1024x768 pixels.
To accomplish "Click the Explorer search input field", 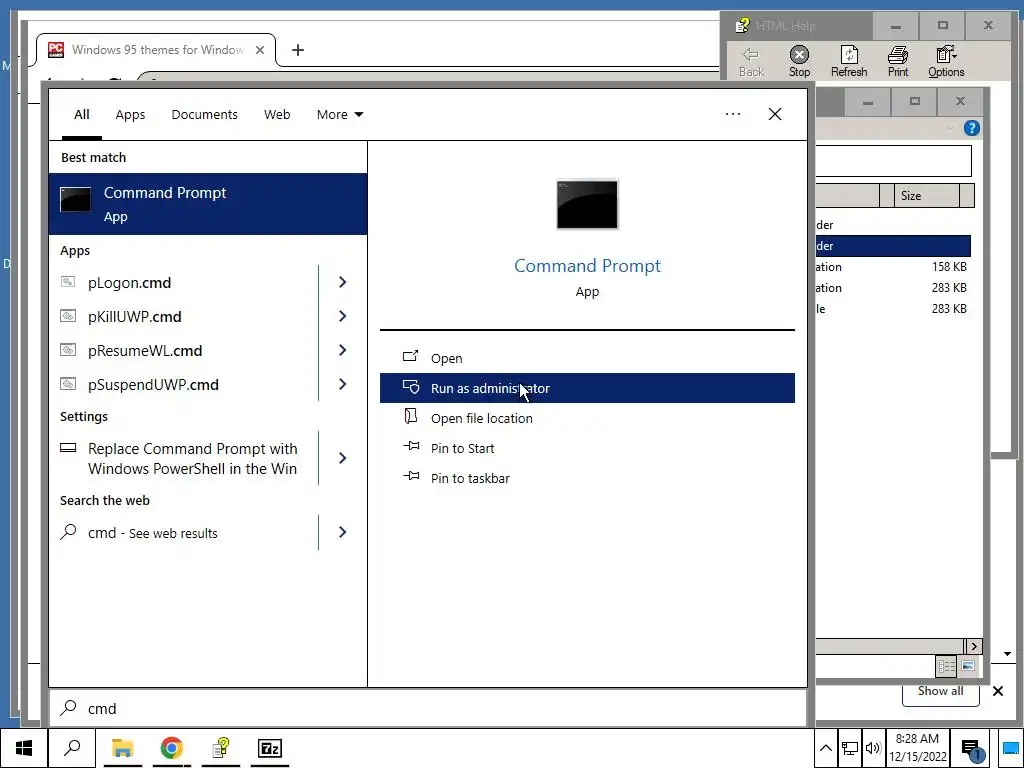I will [893, 161].
